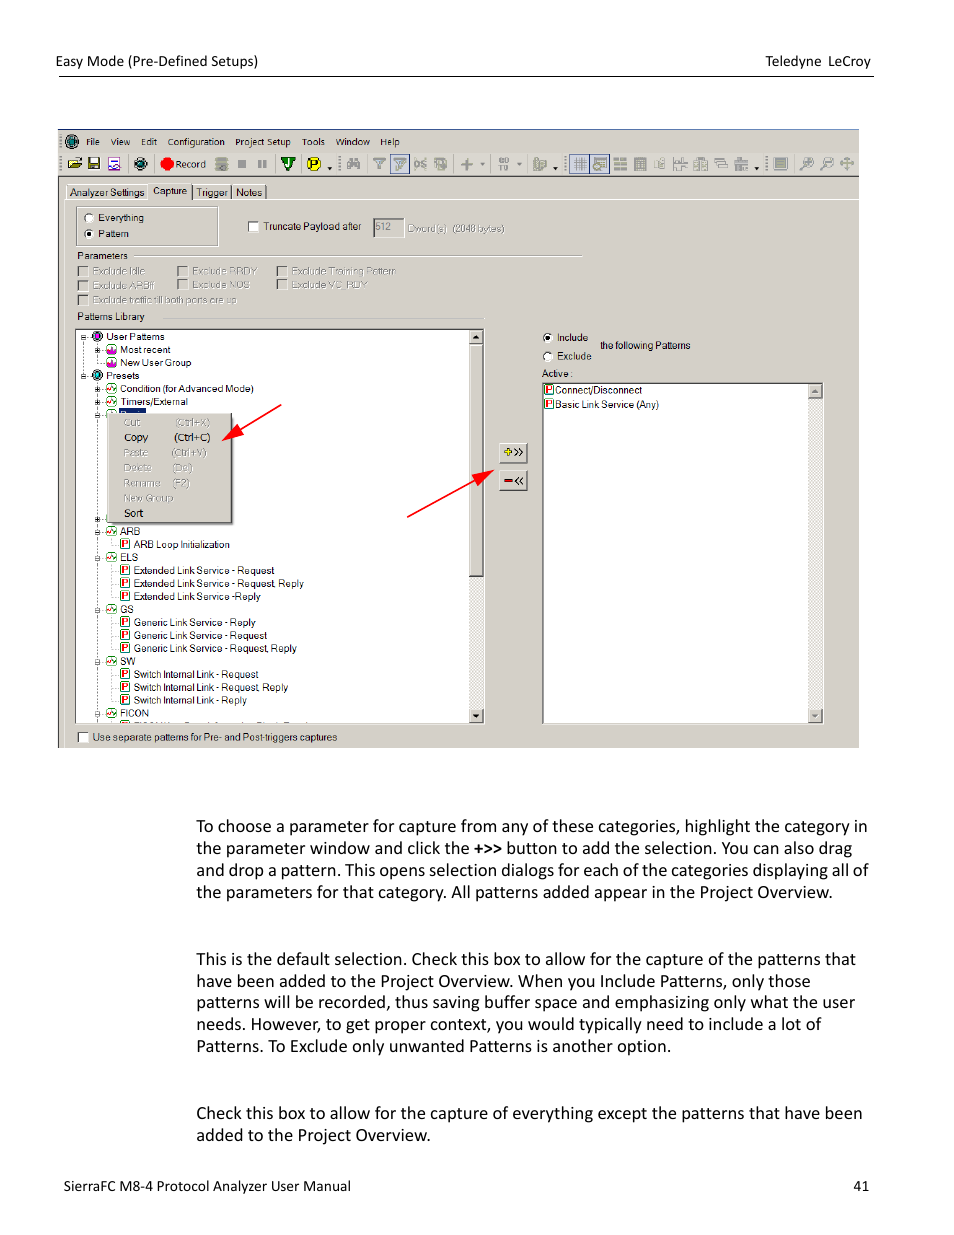Screen dimensions: 954x1235
Task: Toggle Use separate patterns for Pre- and Post-triggers
Action: tap(83, 738)
